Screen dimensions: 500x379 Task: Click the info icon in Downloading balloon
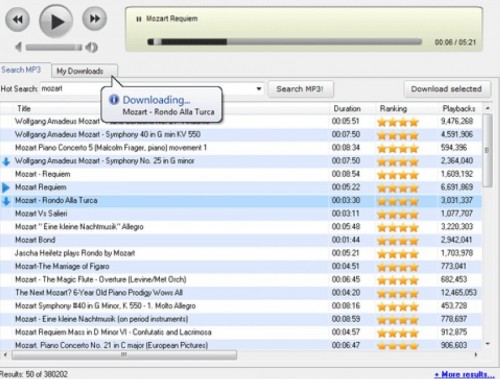pos(114,99)
